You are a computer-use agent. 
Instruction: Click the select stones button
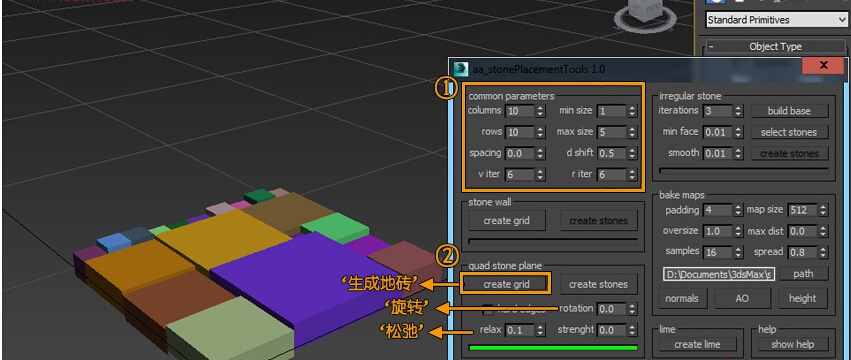point(790,132)
